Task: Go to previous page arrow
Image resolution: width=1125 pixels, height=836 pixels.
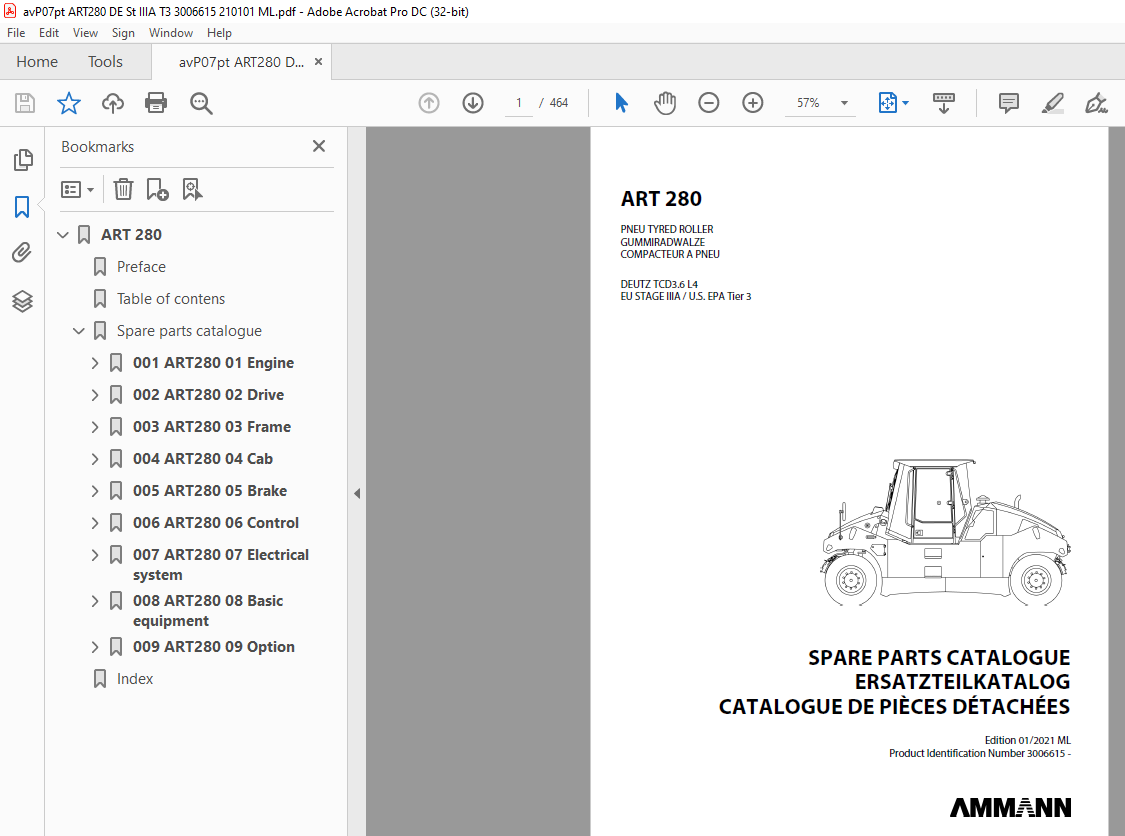Action: 429,103
